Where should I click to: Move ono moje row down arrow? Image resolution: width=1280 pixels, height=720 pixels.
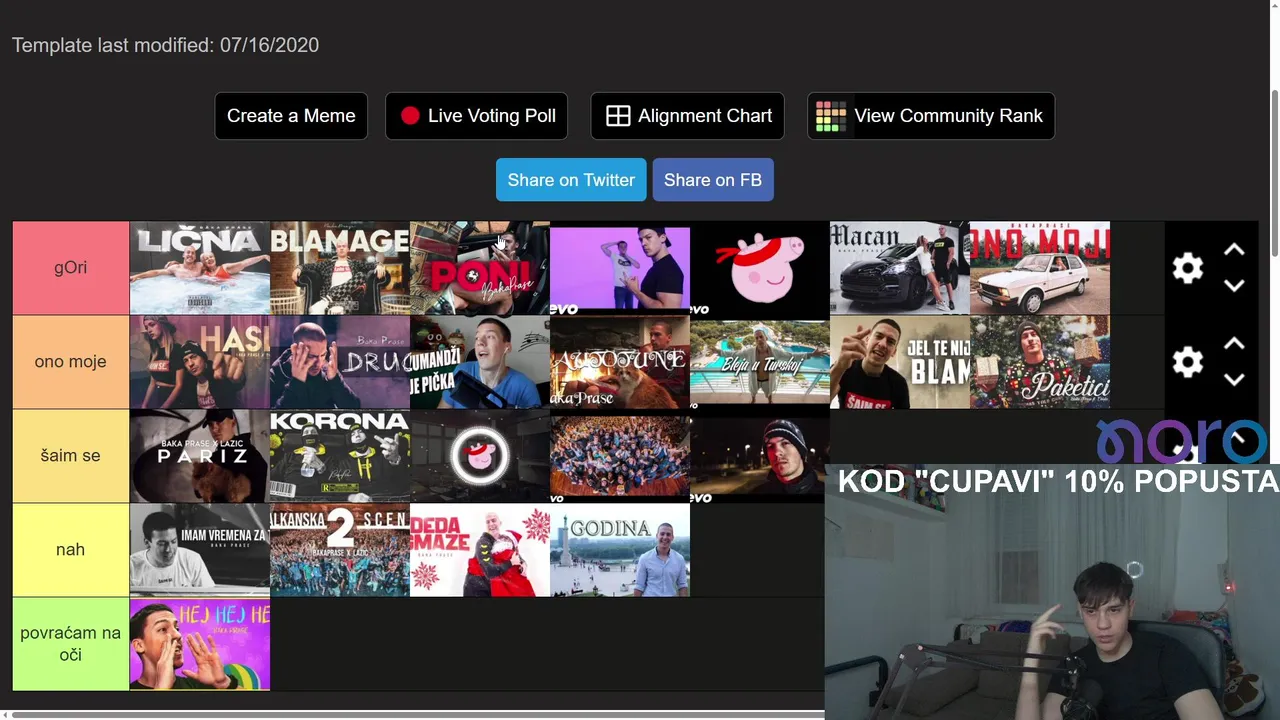(x=1234, y=380)
